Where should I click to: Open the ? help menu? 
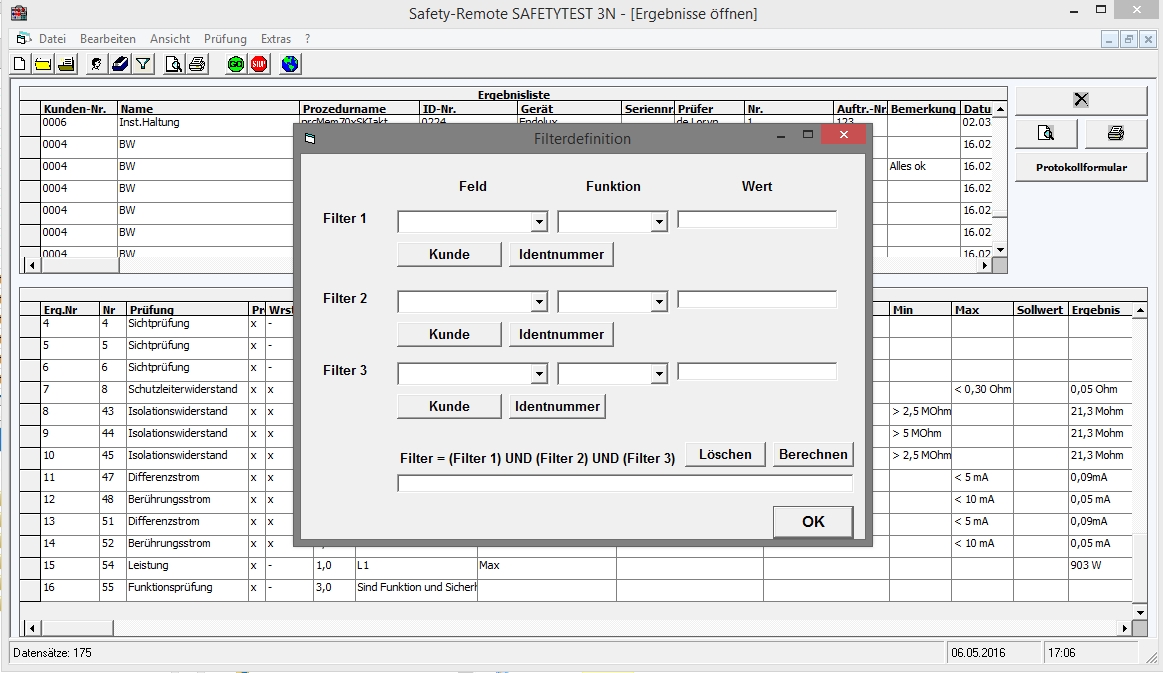[307, 39]
